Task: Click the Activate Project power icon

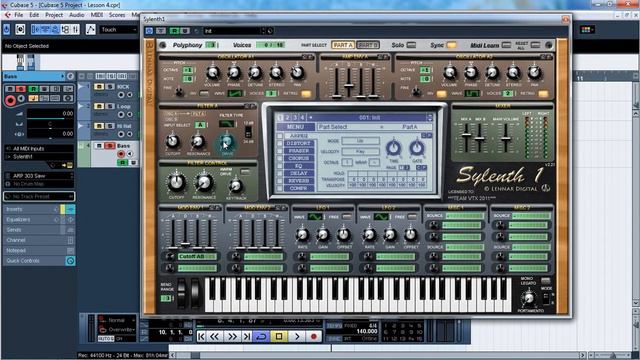Action: [x=7, y=29]
